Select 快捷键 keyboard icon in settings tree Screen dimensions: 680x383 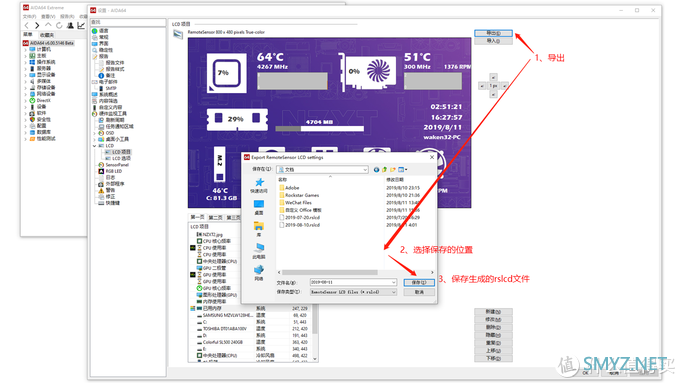(x=101, y=203)
